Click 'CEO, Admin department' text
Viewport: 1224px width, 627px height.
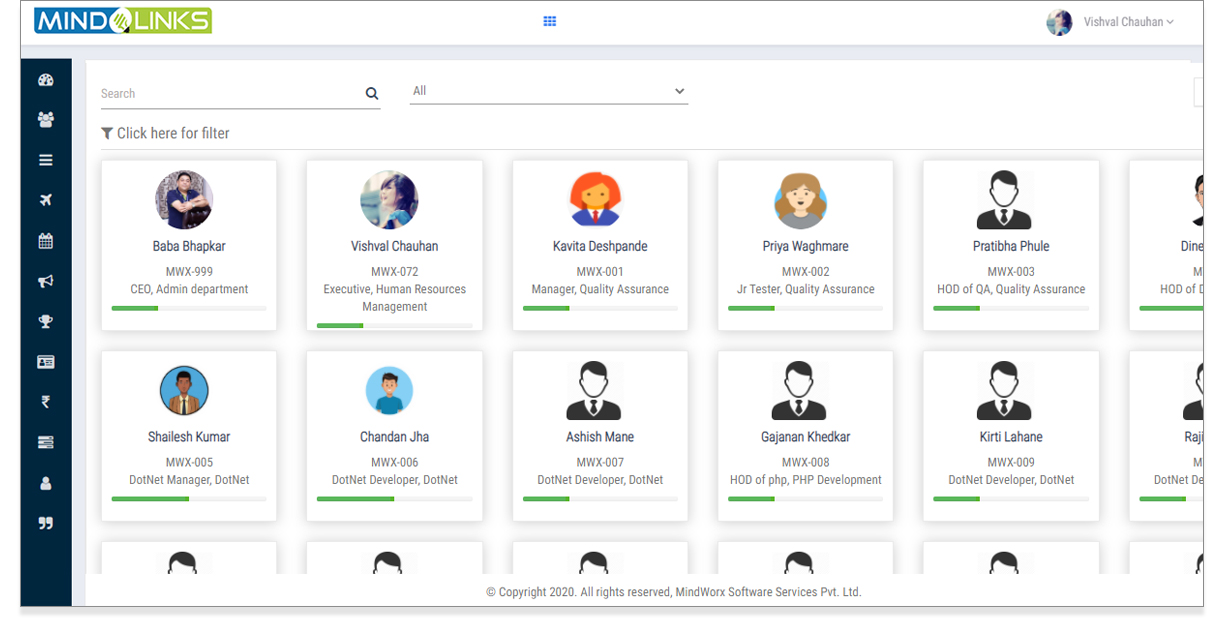189,290
